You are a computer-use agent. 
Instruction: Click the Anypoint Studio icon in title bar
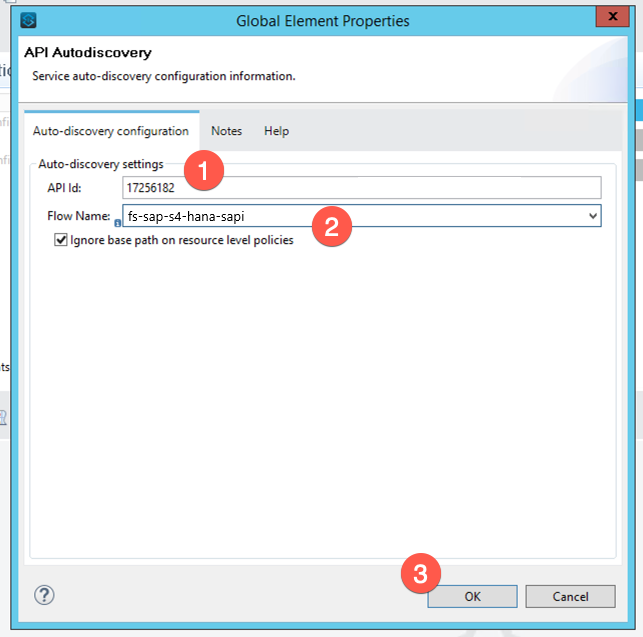pyautogui.click(x=28, y=20)
